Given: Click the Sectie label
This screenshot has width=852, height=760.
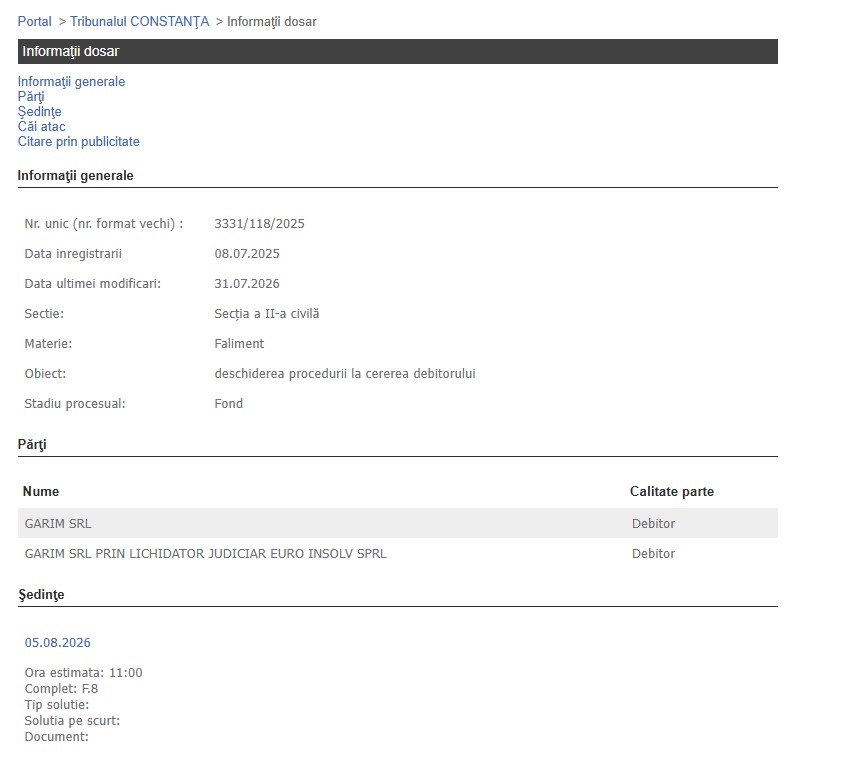Looking at the screenshot, I should [44, 314].
